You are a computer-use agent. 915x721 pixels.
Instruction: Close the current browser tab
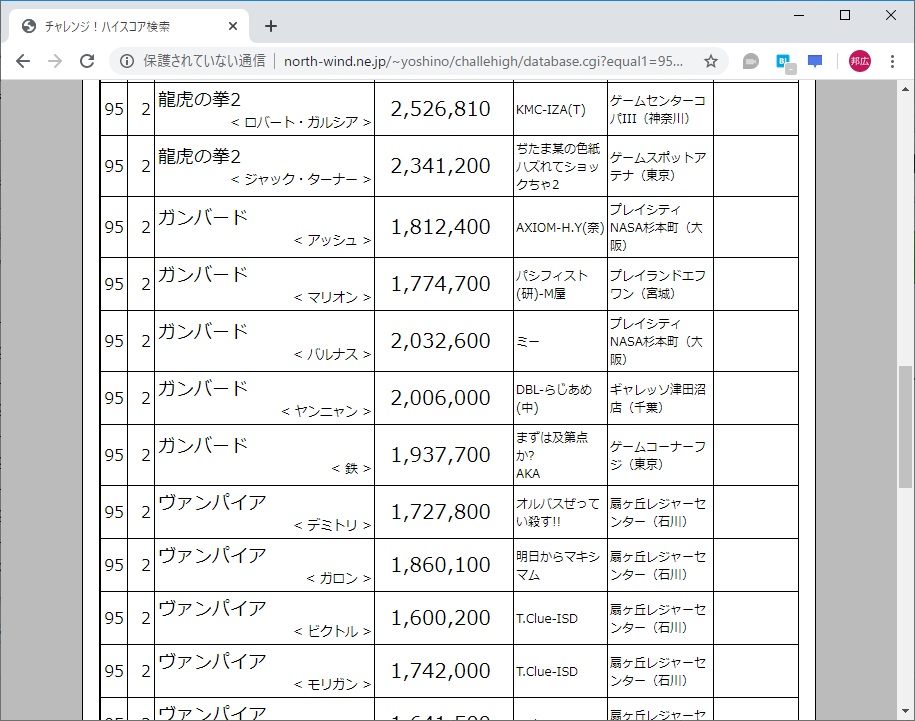(x=233, y=26)
